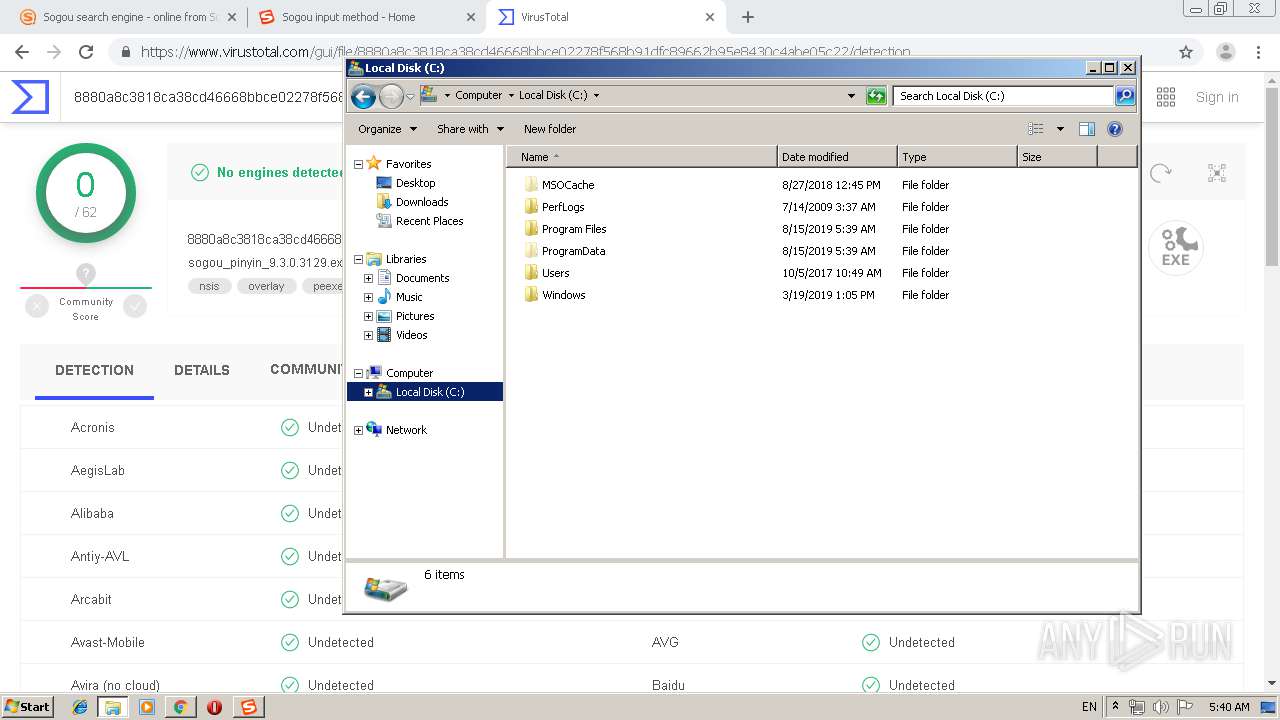1280x720 pixels.
Task: Select the MSOCache folder
Action: tap(568, 185)
